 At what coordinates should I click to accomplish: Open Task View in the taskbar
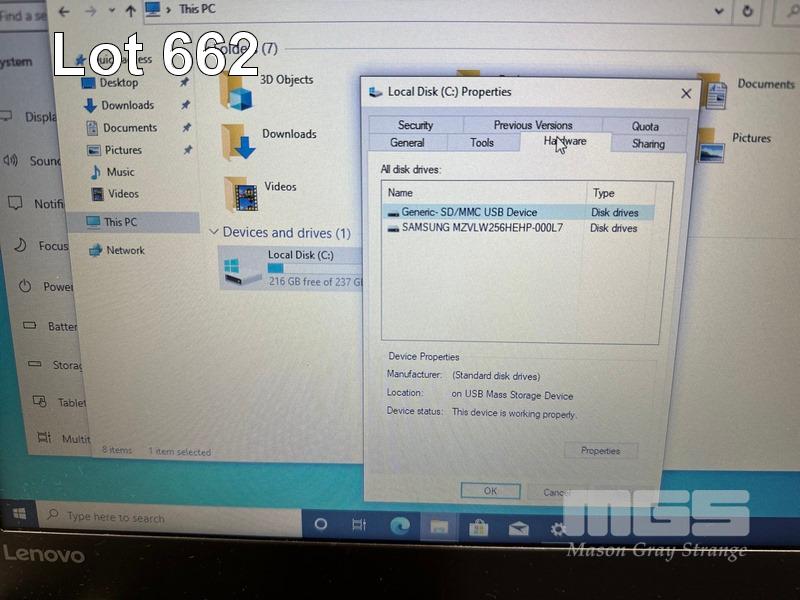coord(359,525)
